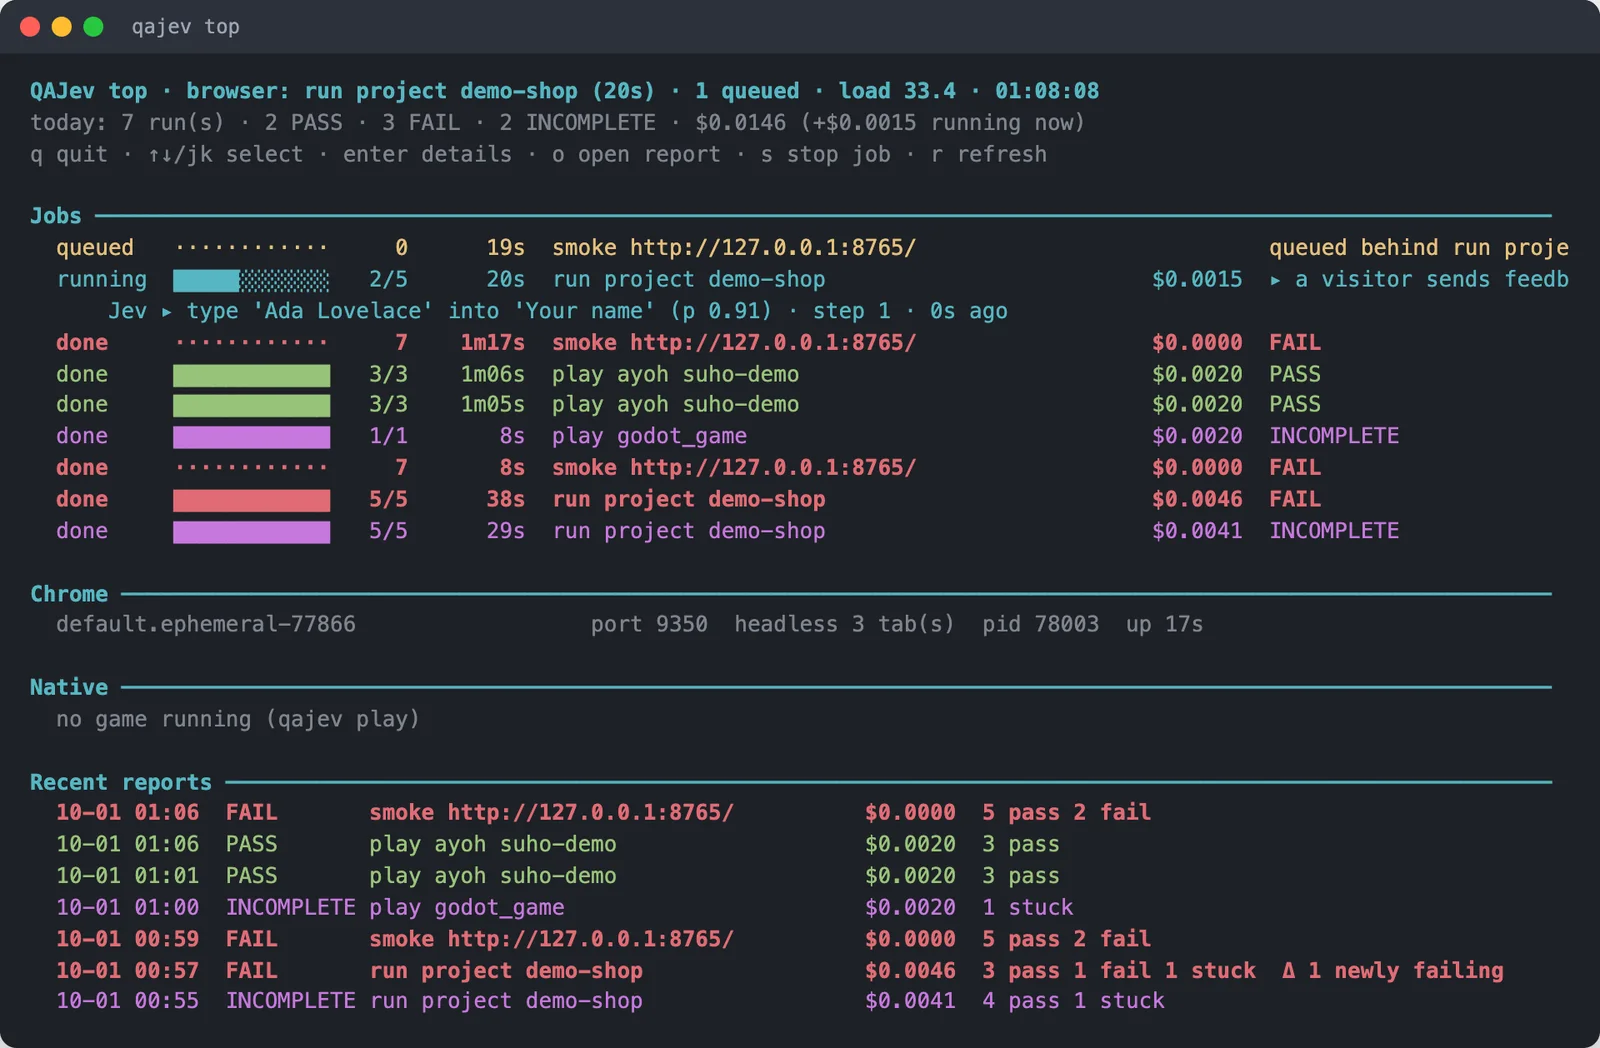
Task: Select the 'run project demo-shop' job lasting 29s
Action: (728, 531)
